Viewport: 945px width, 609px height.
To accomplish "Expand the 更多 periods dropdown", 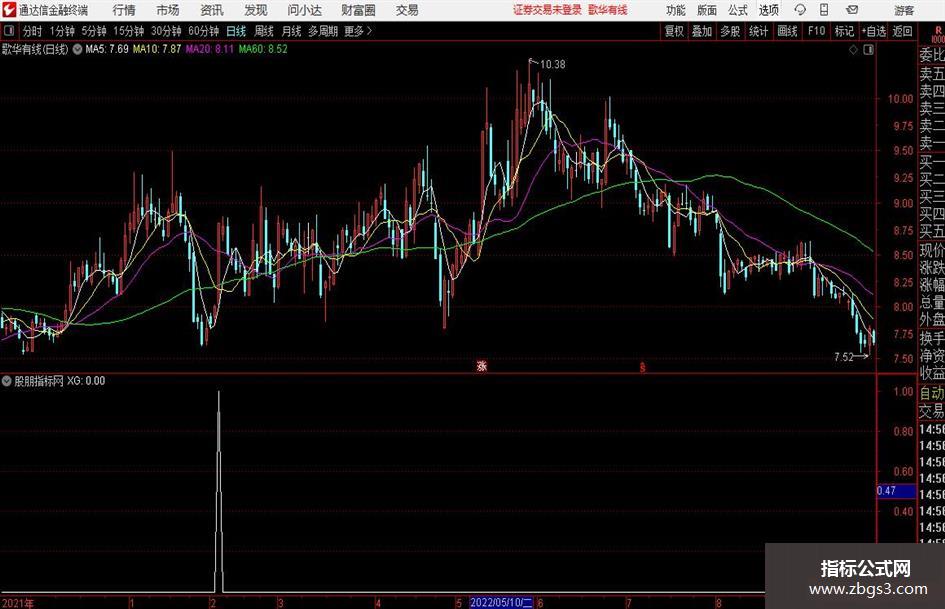I will [x=359, y=31].
